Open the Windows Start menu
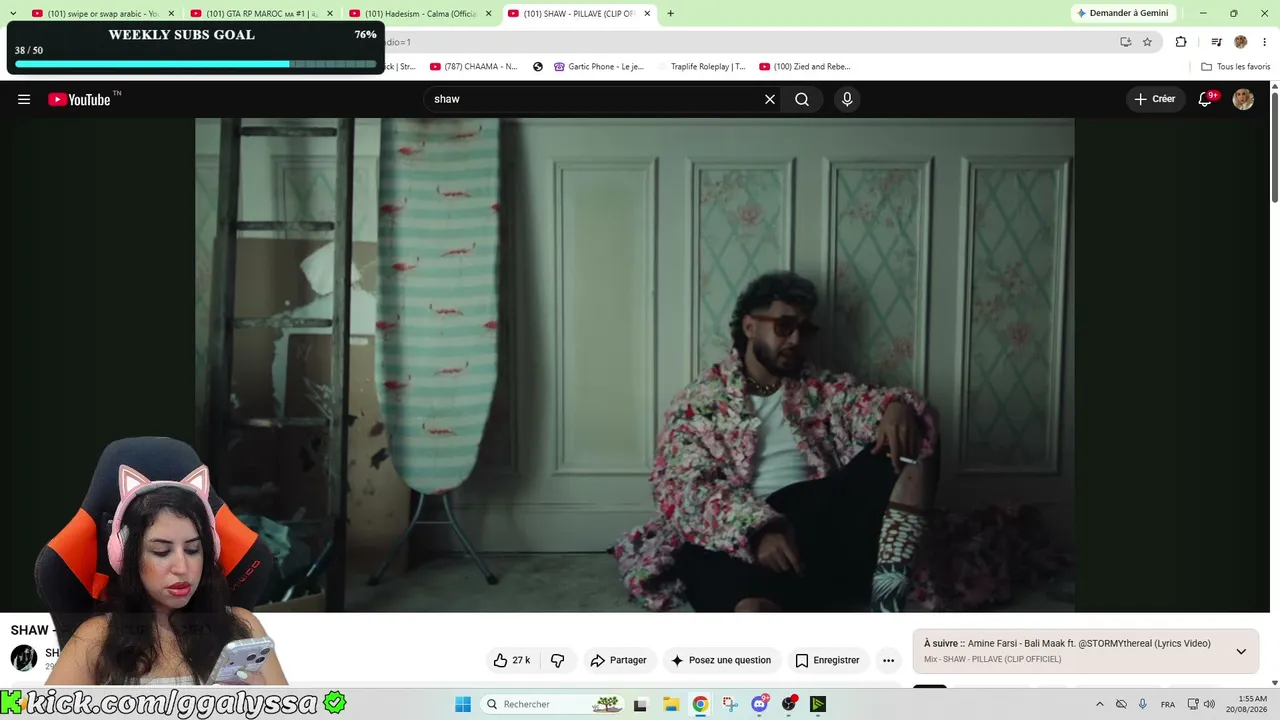The image size is (1280, 720). tap(463, 704)
